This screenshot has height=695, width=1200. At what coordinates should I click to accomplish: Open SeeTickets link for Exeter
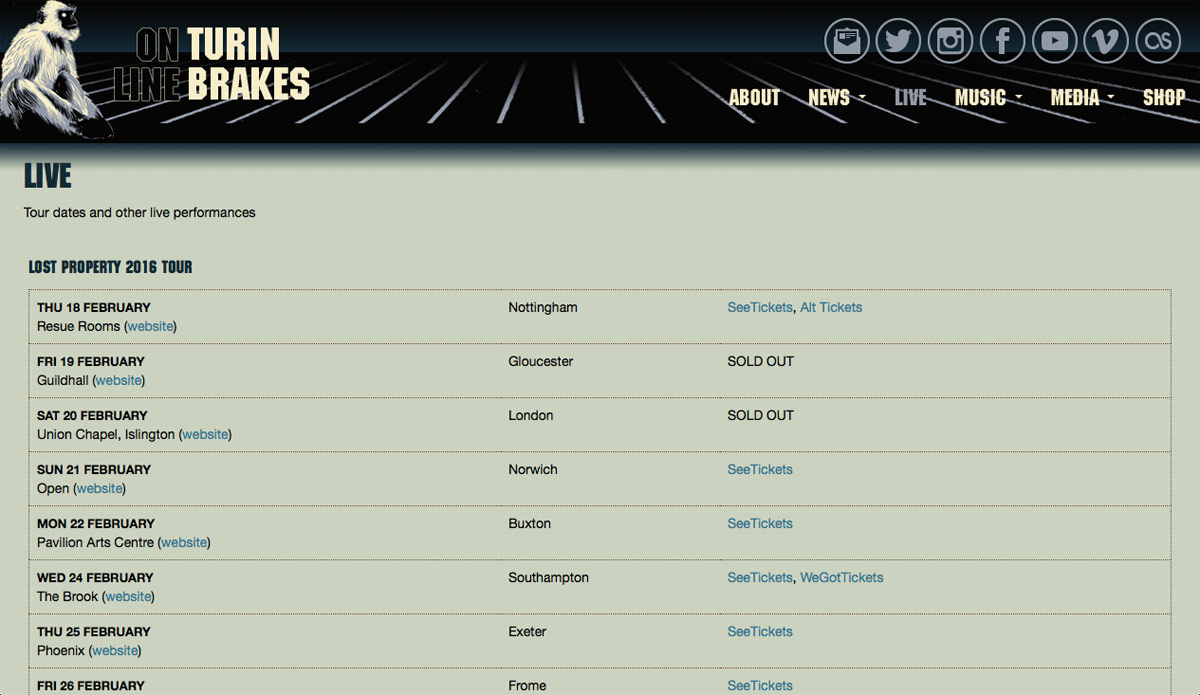[x=760, y=631]
